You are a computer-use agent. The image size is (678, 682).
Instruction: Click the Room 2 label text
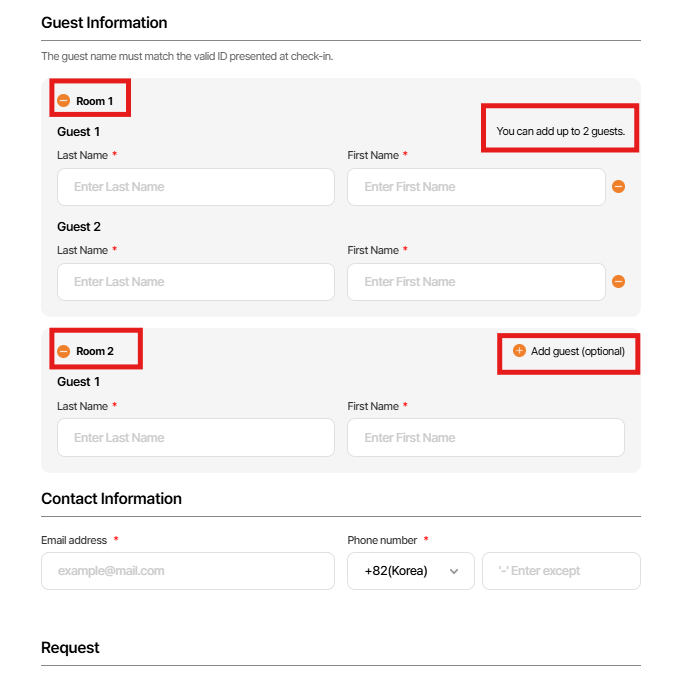(95, 351)
